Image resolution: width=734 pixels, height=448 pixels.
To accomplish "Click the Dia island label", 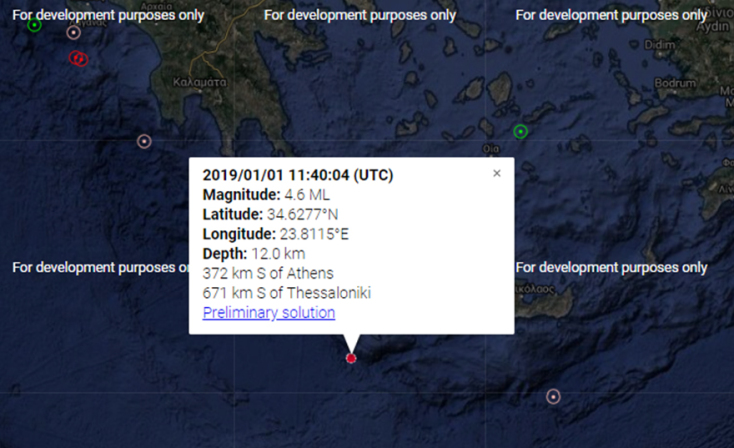I will 491,149.
